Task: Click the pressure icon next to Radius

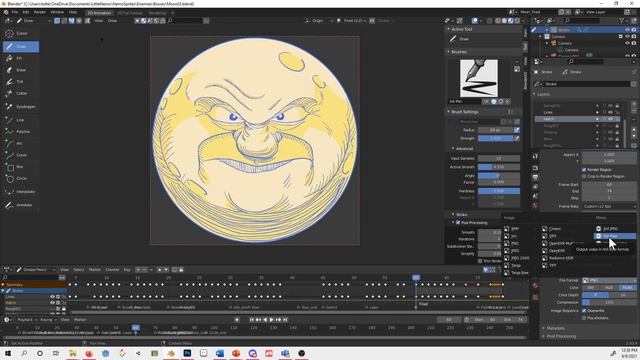Action: tap(517, 130)
